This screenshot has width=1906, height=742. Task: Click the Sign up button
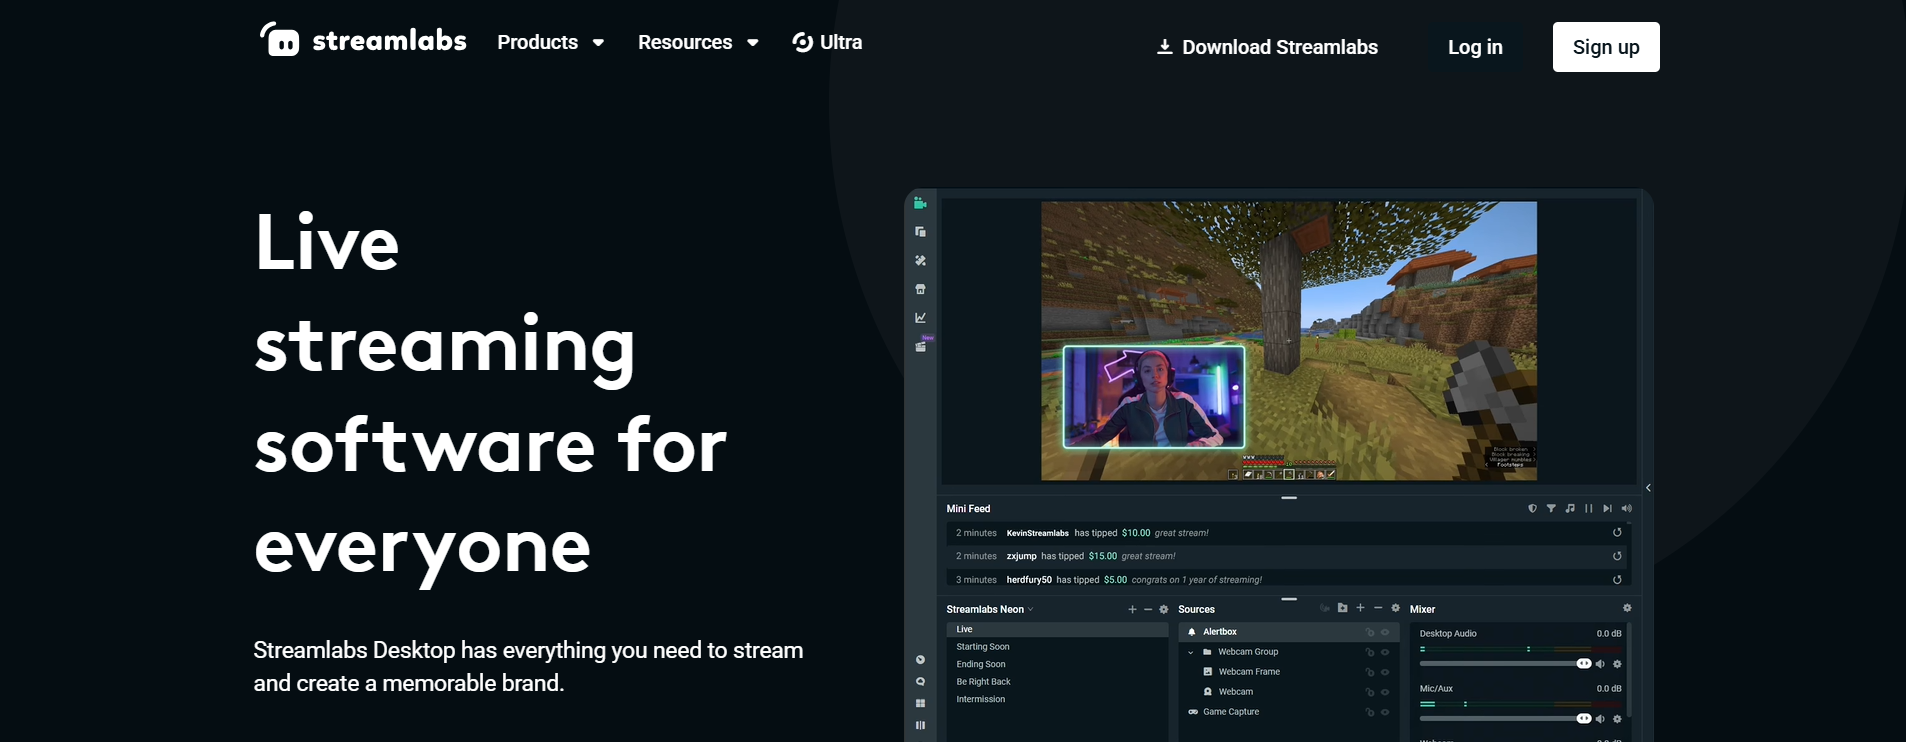(x=1606, y=47)
